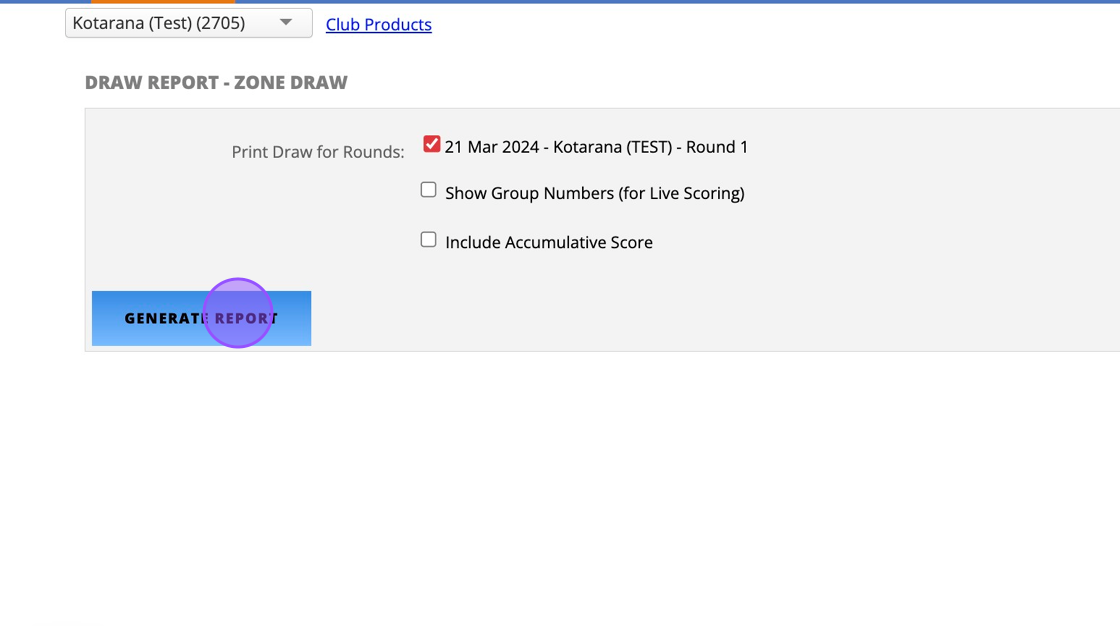Click the '(2705)' club number in the selector
The image size is (1120, 626).
coord(225,23)
